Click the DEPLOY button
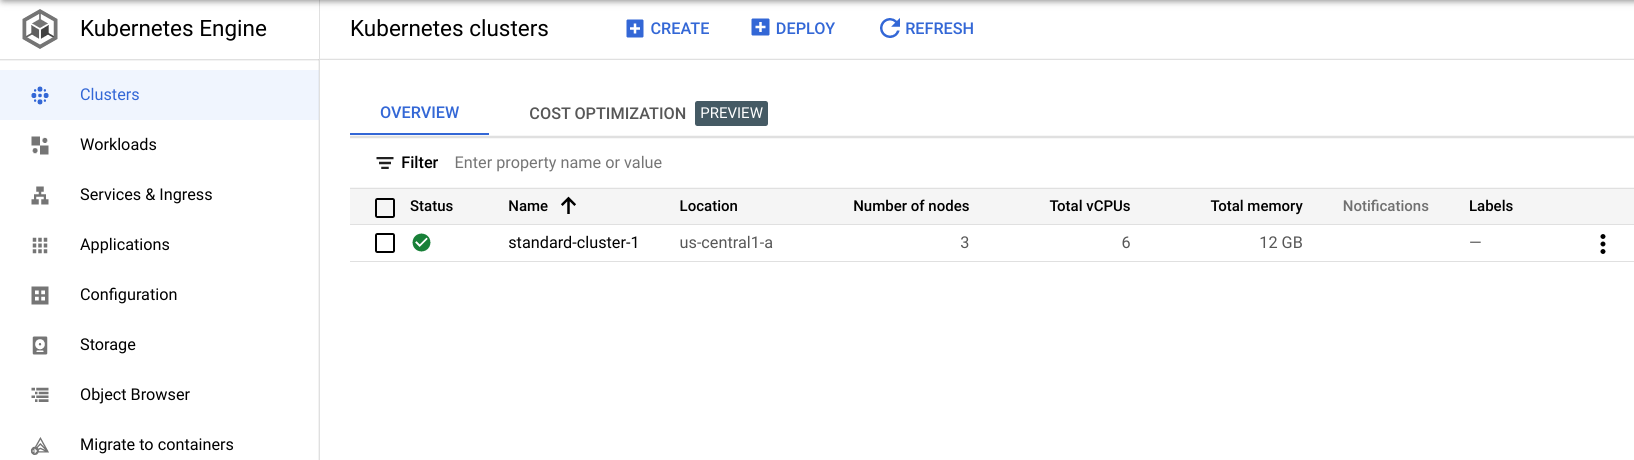Screen dimensions: 1634x460 click(x=793, y=29)
